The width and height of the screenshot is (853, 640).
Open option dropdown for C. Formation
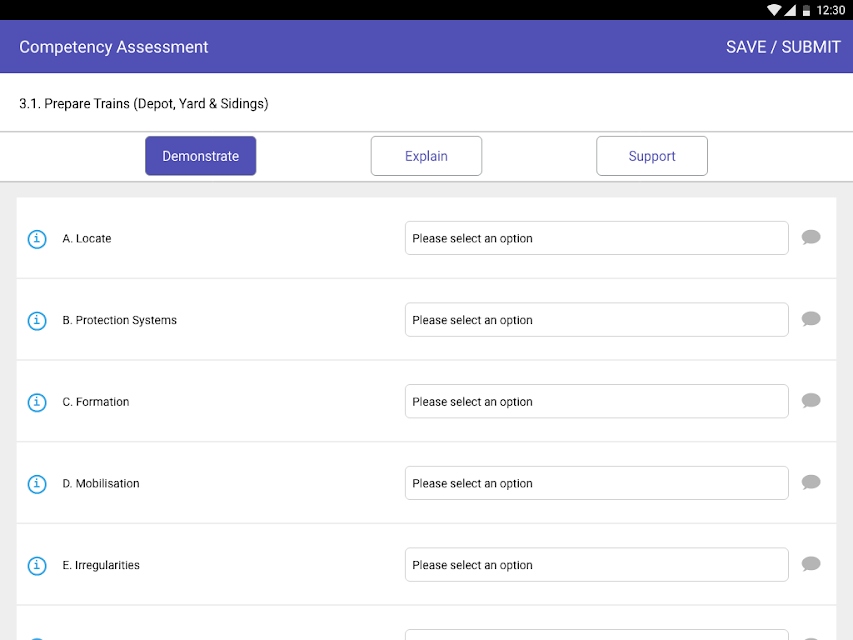click(597, 401)
